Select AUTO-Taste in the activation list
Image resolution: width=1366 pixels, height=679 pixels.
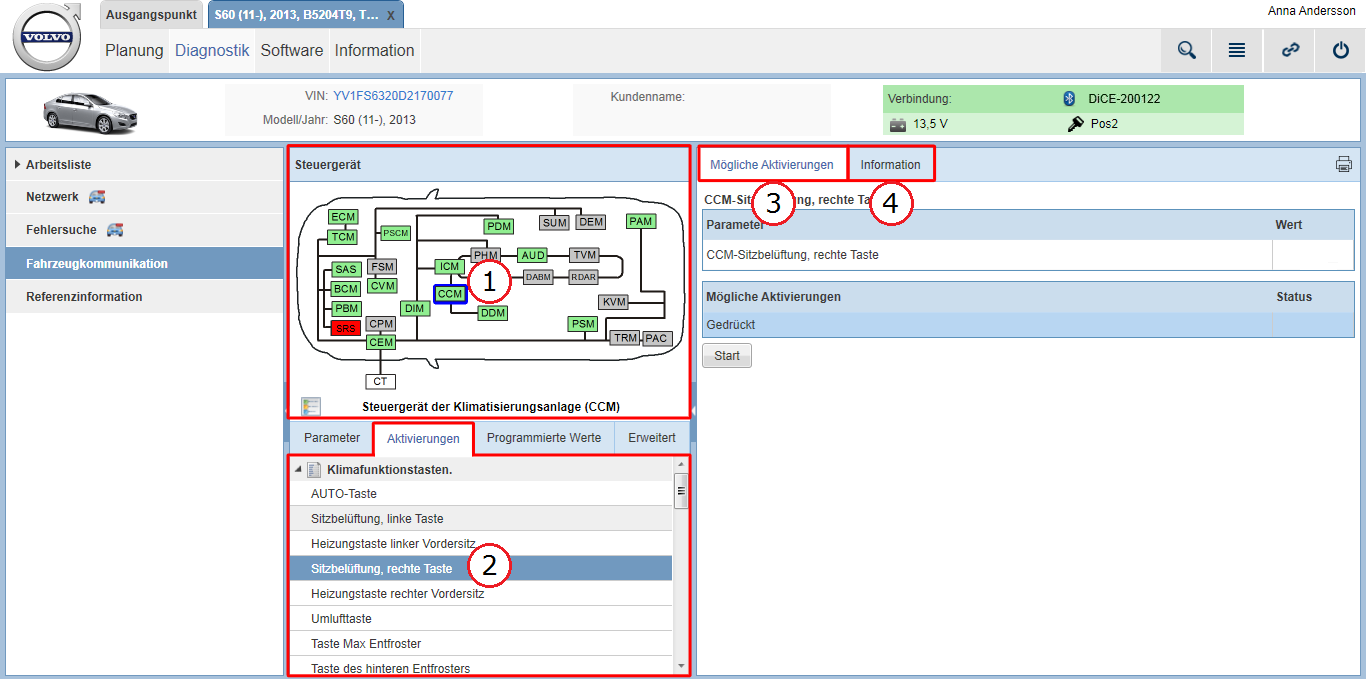481,494
